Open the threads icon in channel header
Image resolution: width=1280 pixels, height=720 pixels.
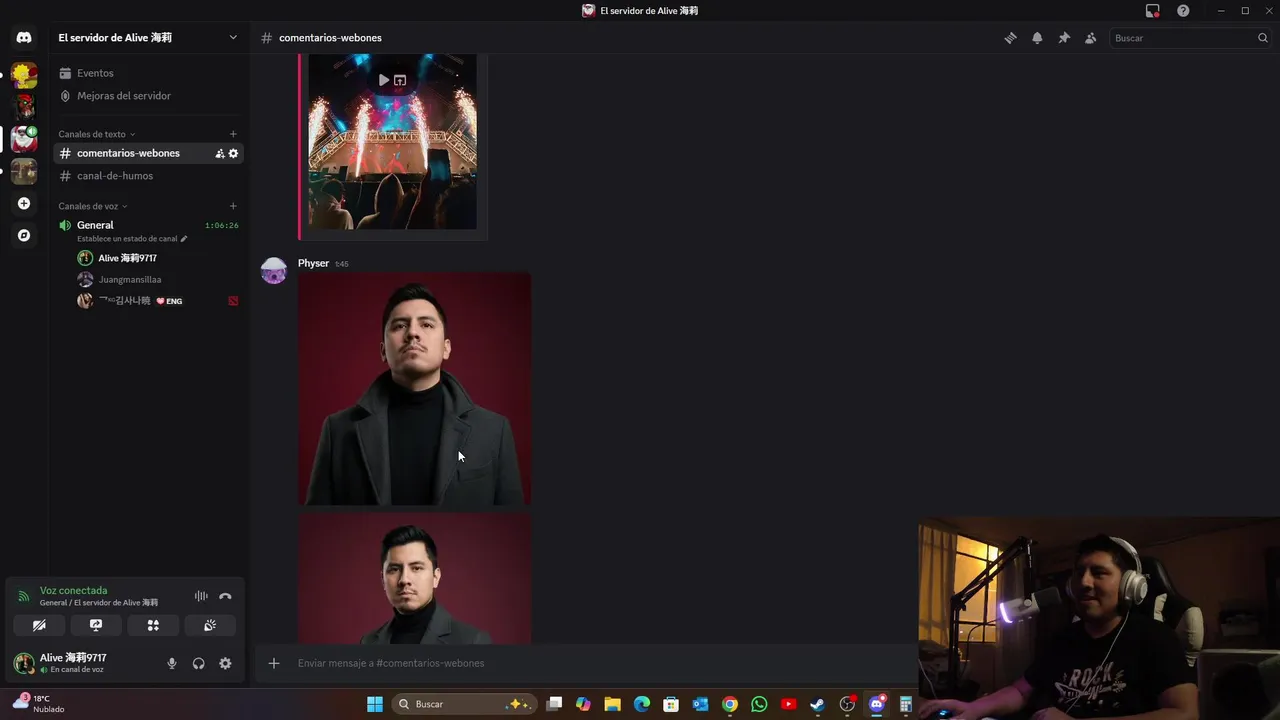point(1010,38)
